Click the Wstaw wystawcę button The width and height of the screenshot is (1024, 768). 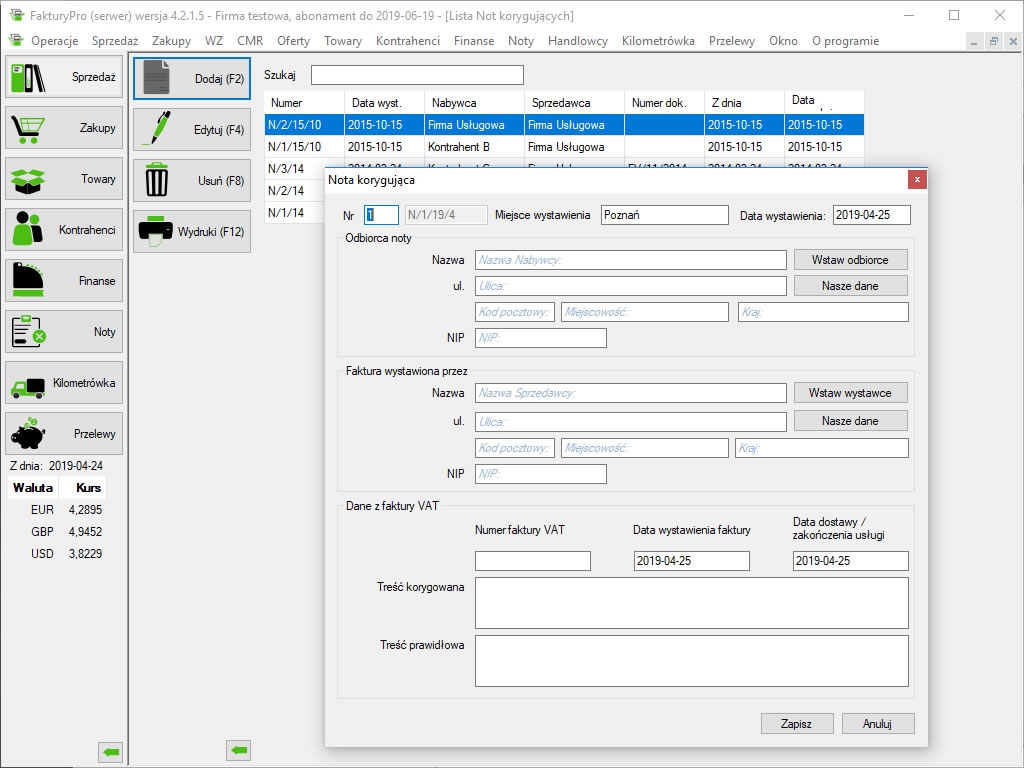[x=850, y=392]
